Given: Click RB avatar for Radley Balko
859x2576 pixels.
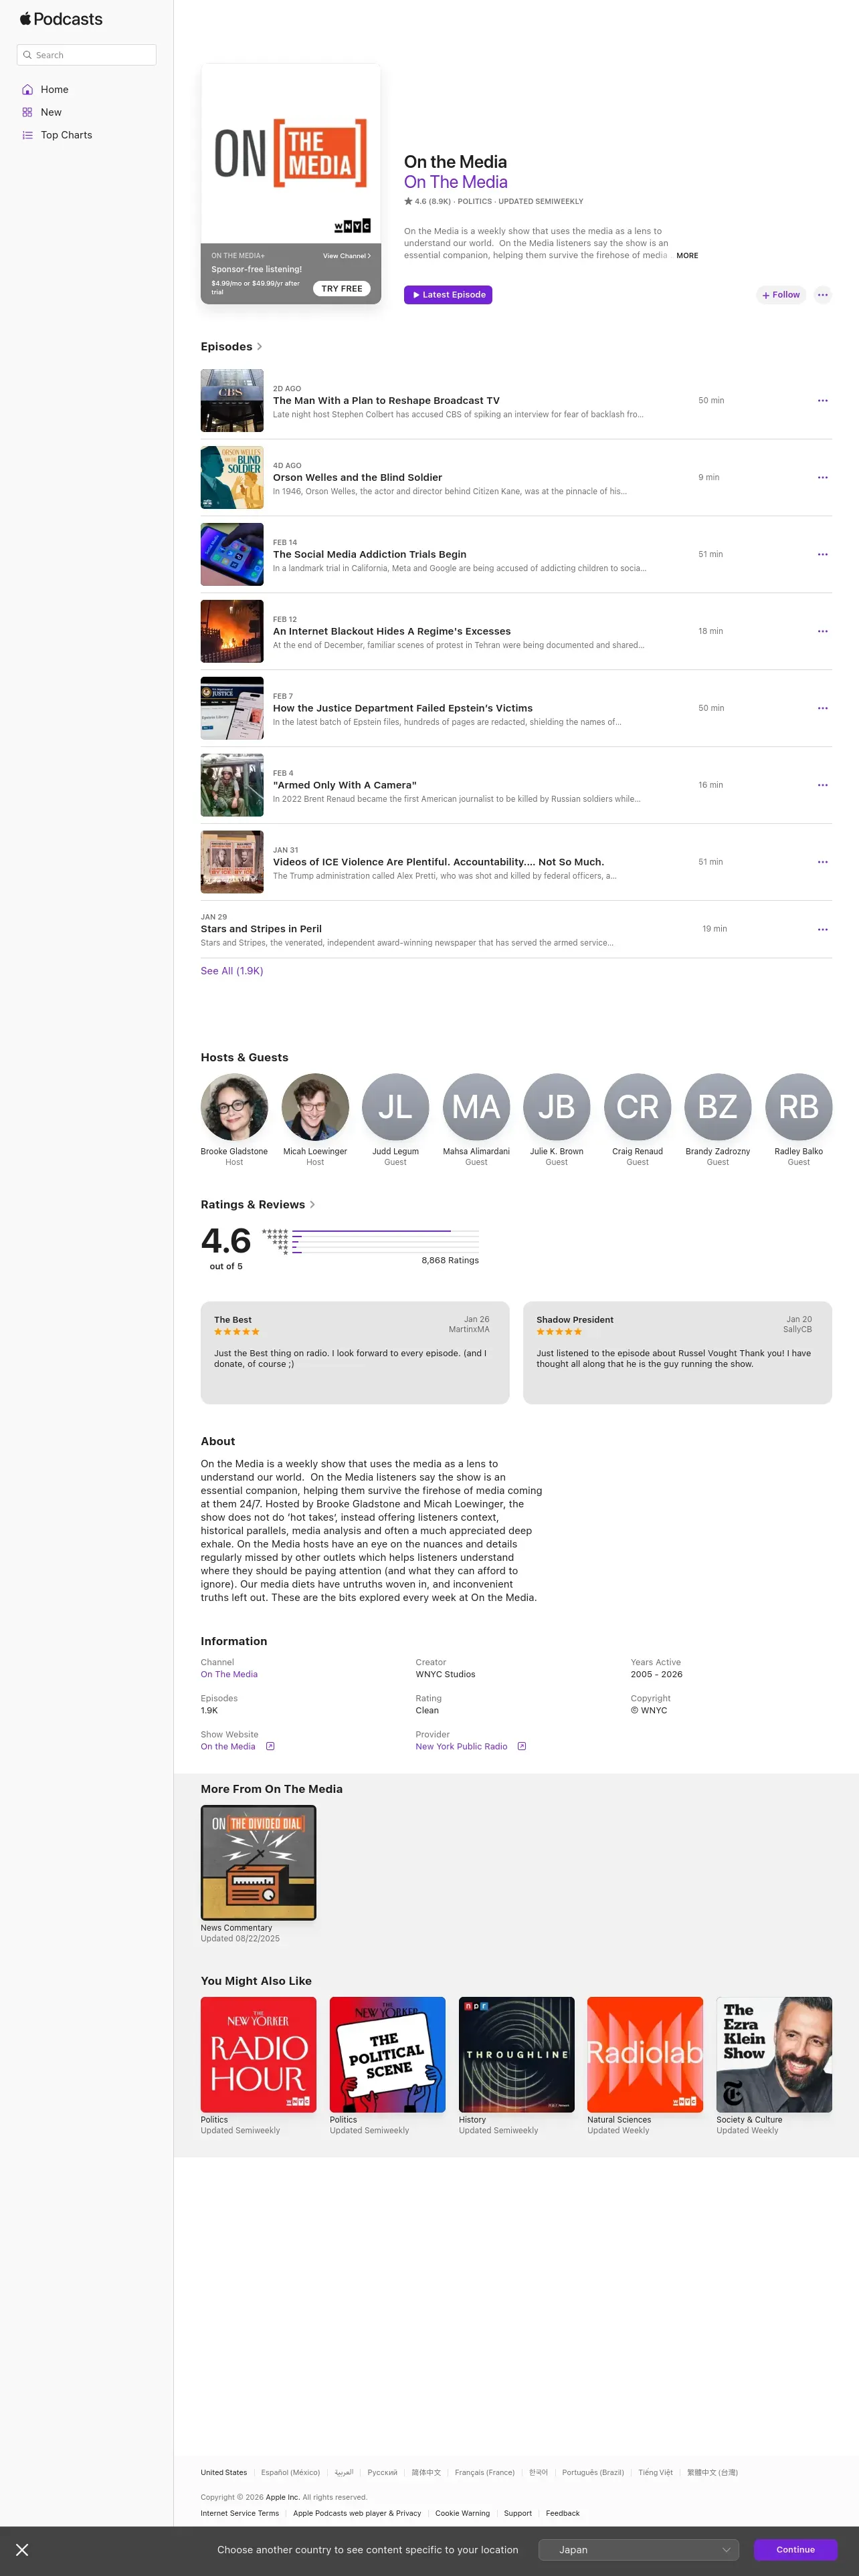Looking at the screenshot, I should click(798, 1107).
